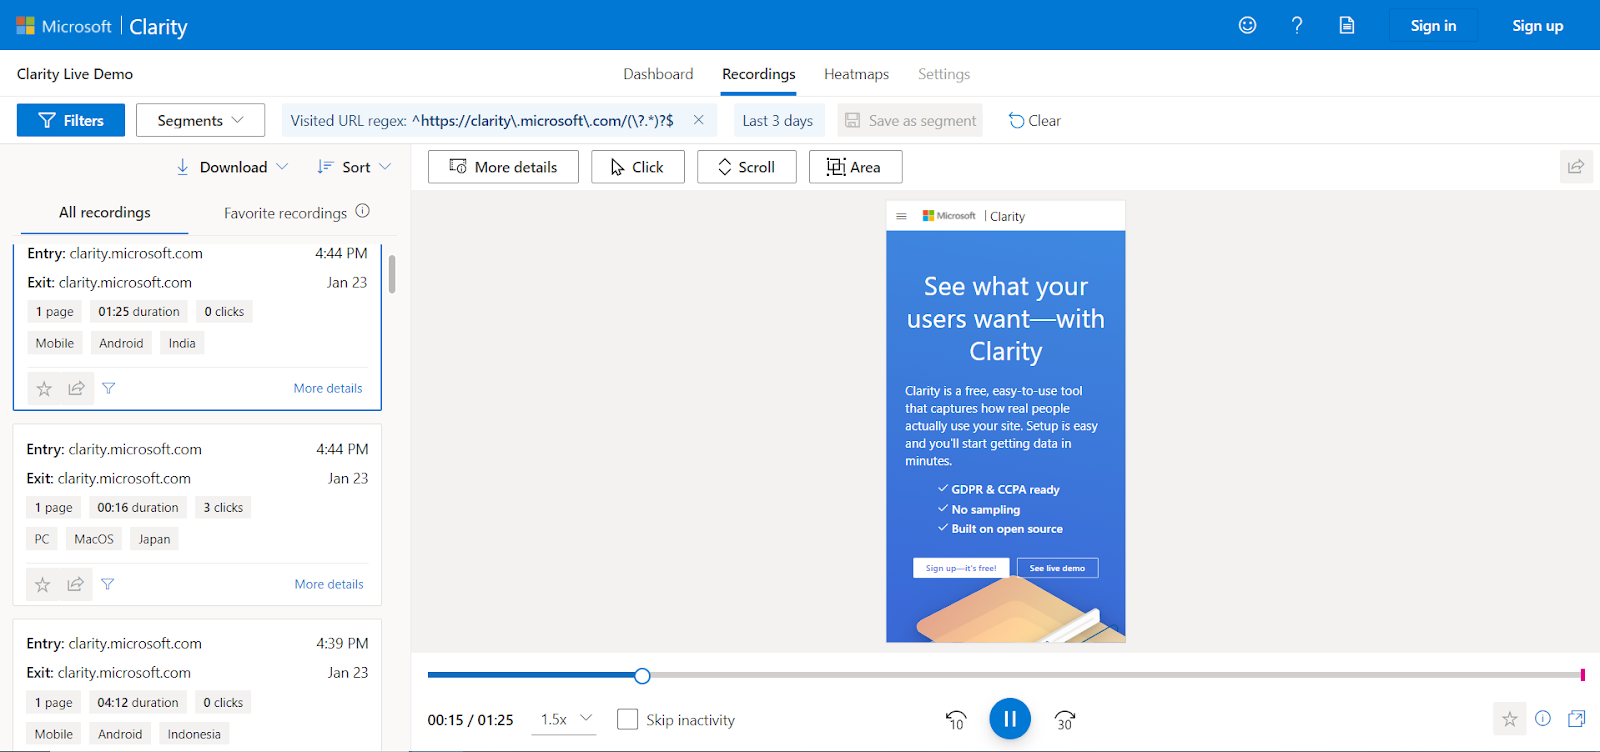
Task: Click the Clarity Live Demo project name
Action: coord(75,74)
